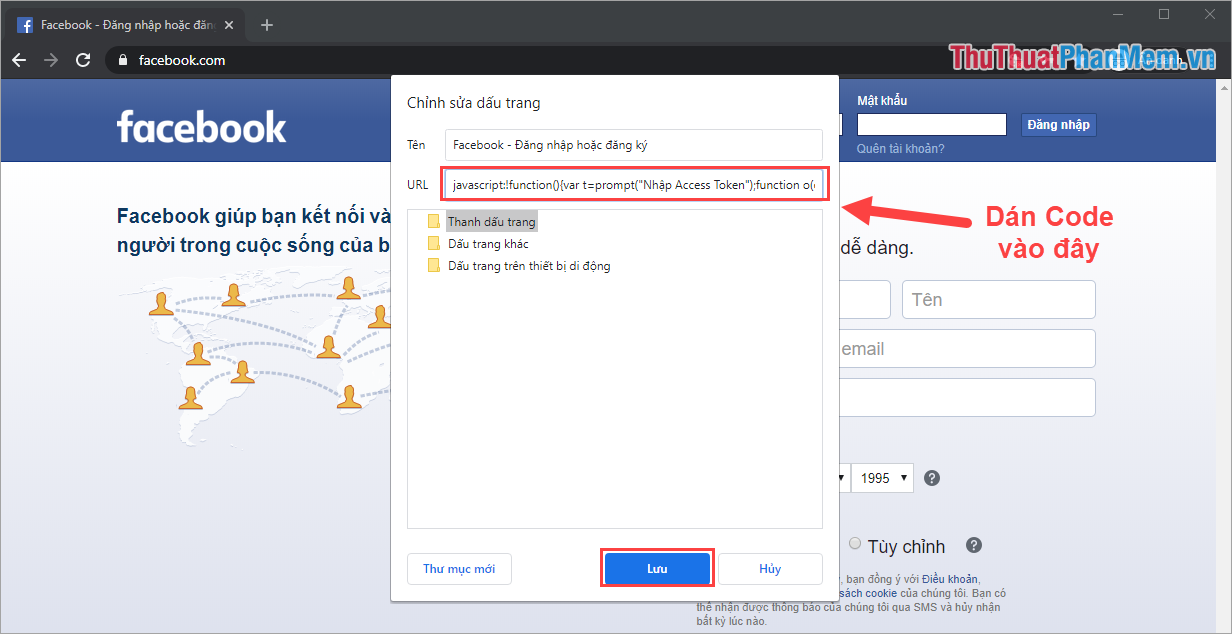Select the Tùy chỉnh radio button
The width and height of the screenshot is (1232, 634).
point(855,544)
